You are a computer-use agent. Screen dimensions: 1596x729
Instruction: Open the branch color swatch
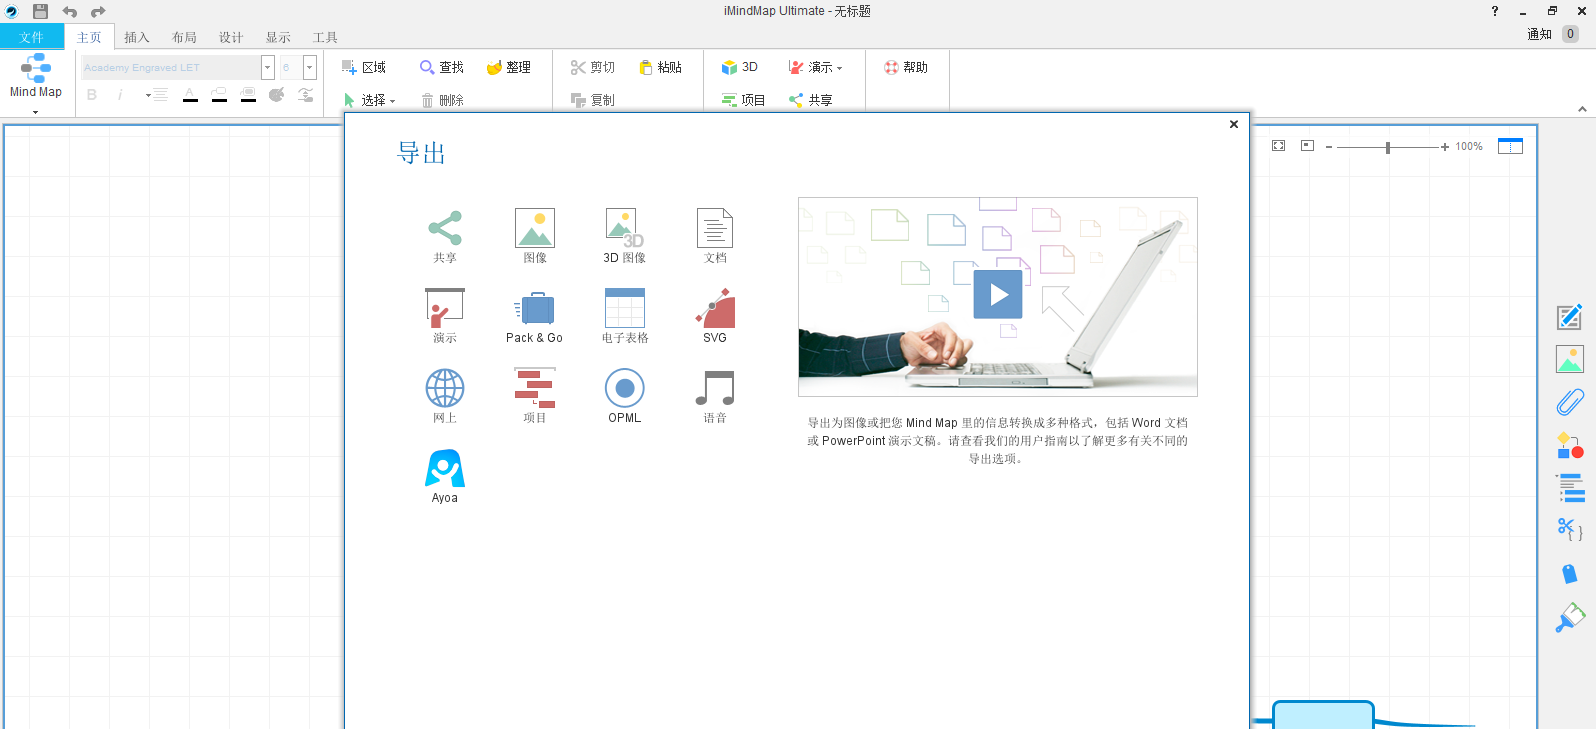tap(219, 95)
